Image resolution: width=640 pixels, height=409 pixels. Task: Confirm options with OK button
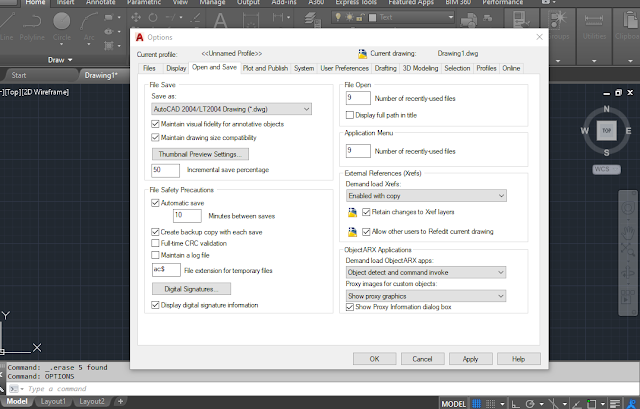click(374, 359)
